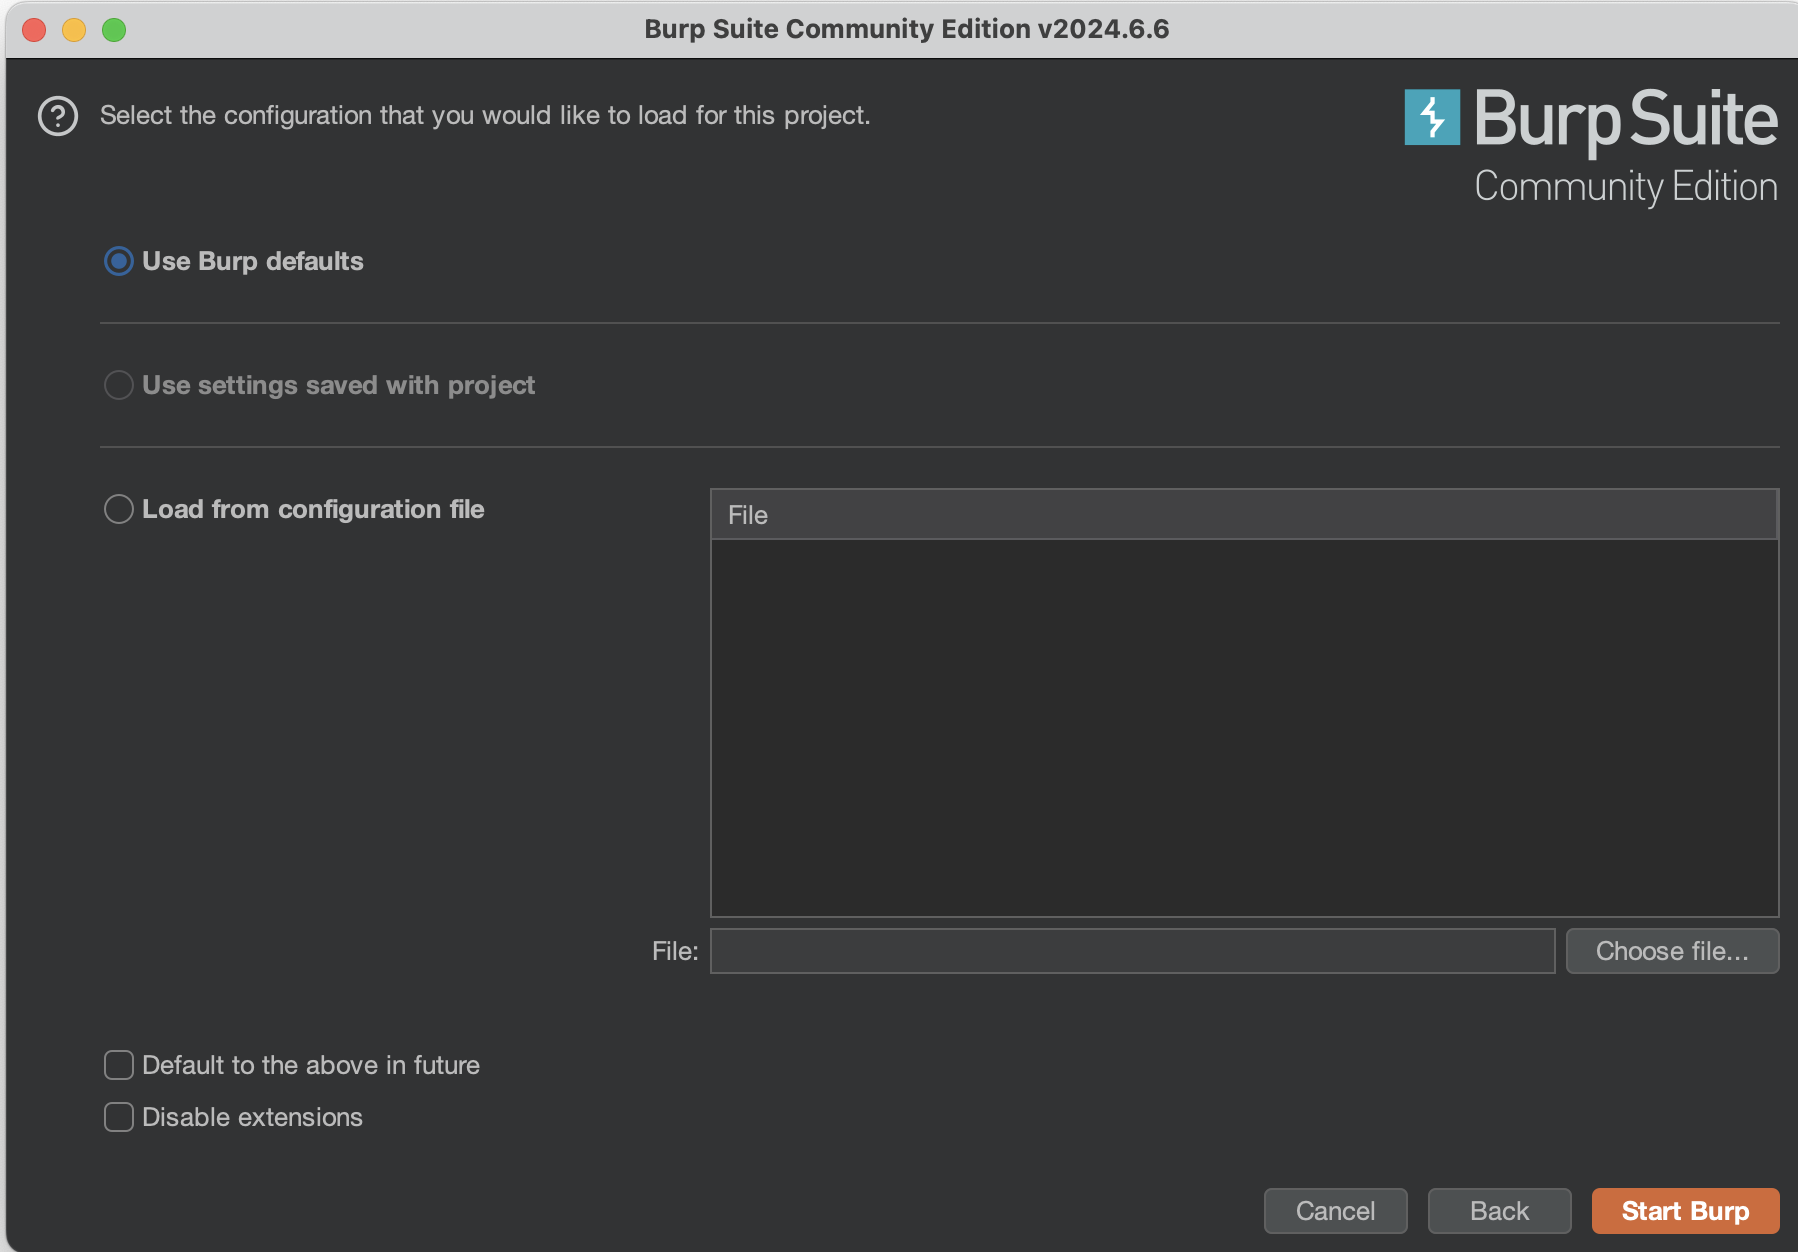Minimize the Burp Suite window
Viewport: 1798px width, 1252px height.
tap(74, 30)
